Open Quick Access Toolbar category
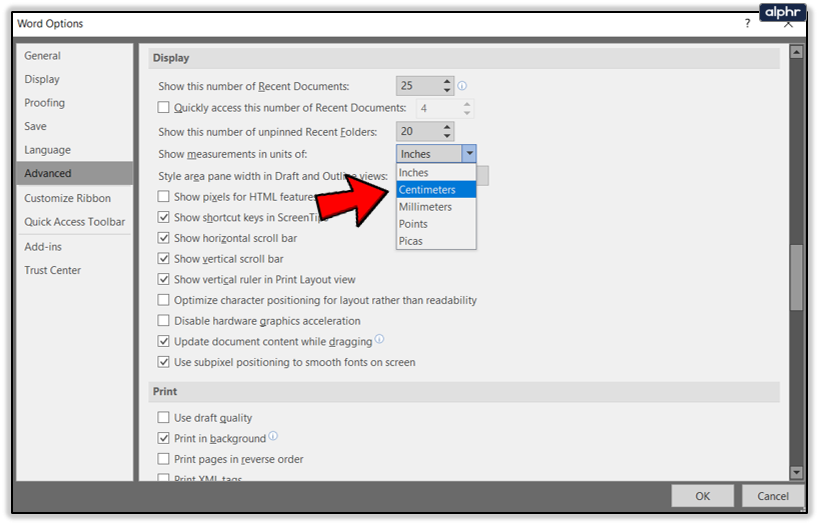Image resolution: width=819 pixels, height=525 pixels. [x=74, y=222]
